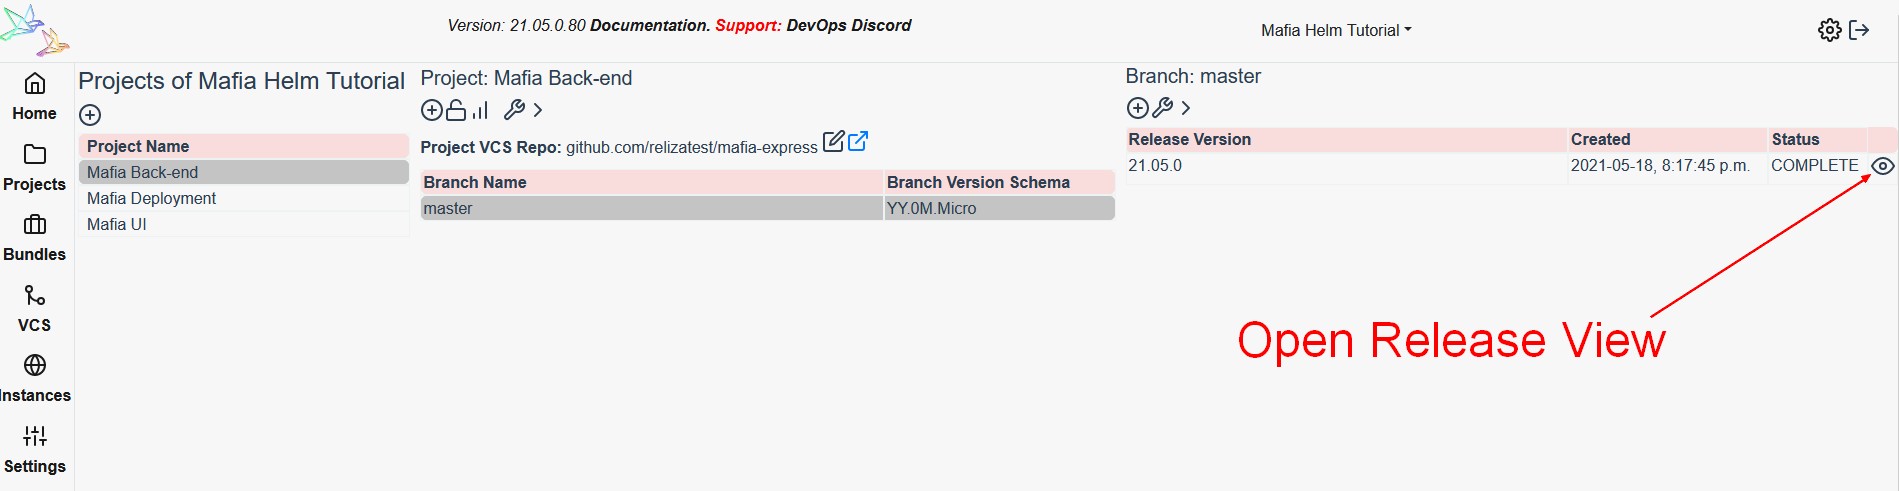Open the DevOps Discord link
The width and height of the screenshot is (1899, 491).
click(x=849, y=25)
